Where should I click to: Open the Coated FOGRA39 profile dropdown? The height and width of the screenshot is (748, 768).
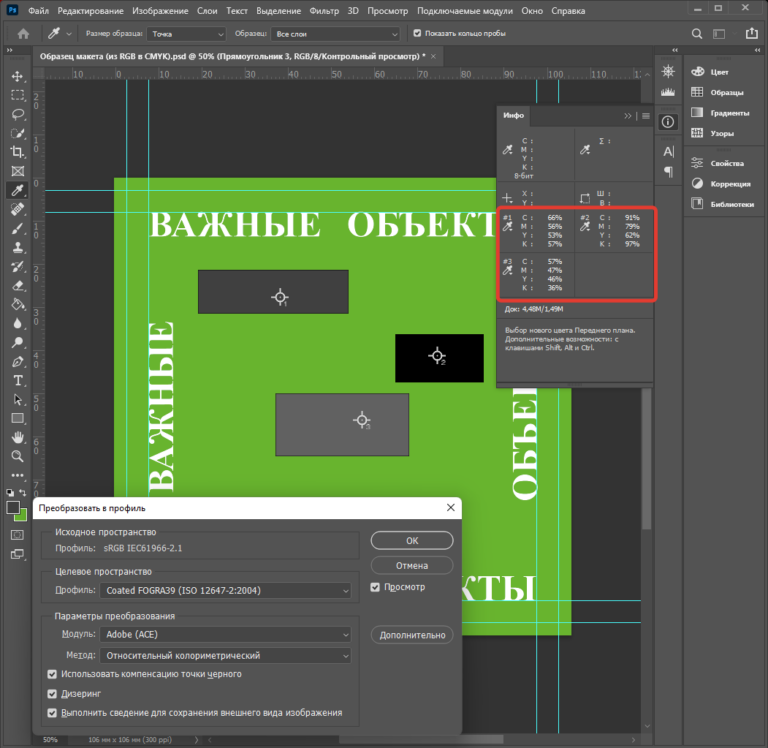click(226, 591)
